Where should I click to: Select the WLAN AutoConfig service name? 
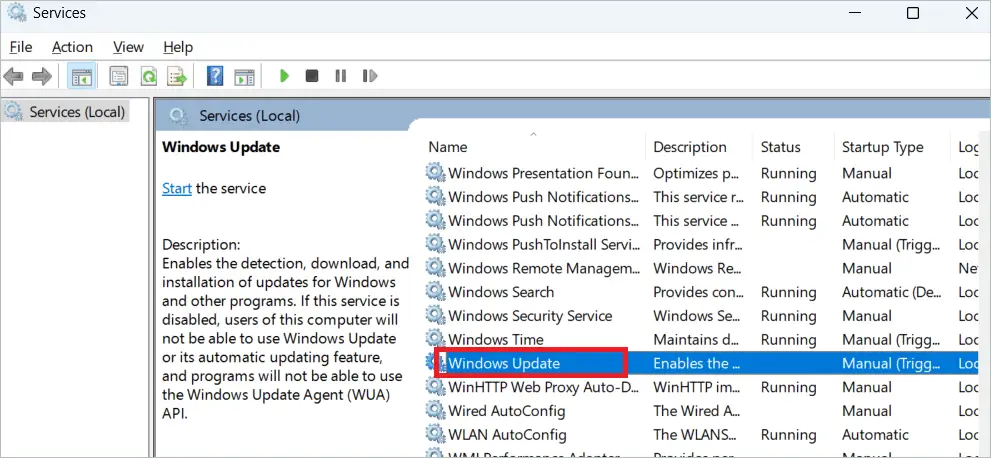[x=507, y=435]
